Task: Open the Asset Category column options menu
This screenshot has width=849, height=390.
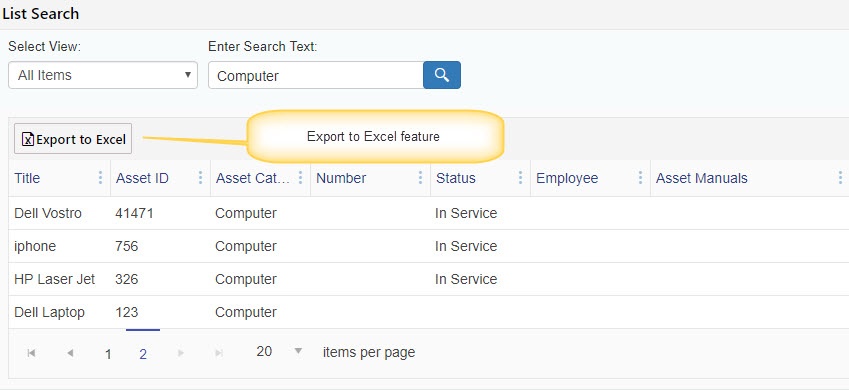Action: (301, 178)
